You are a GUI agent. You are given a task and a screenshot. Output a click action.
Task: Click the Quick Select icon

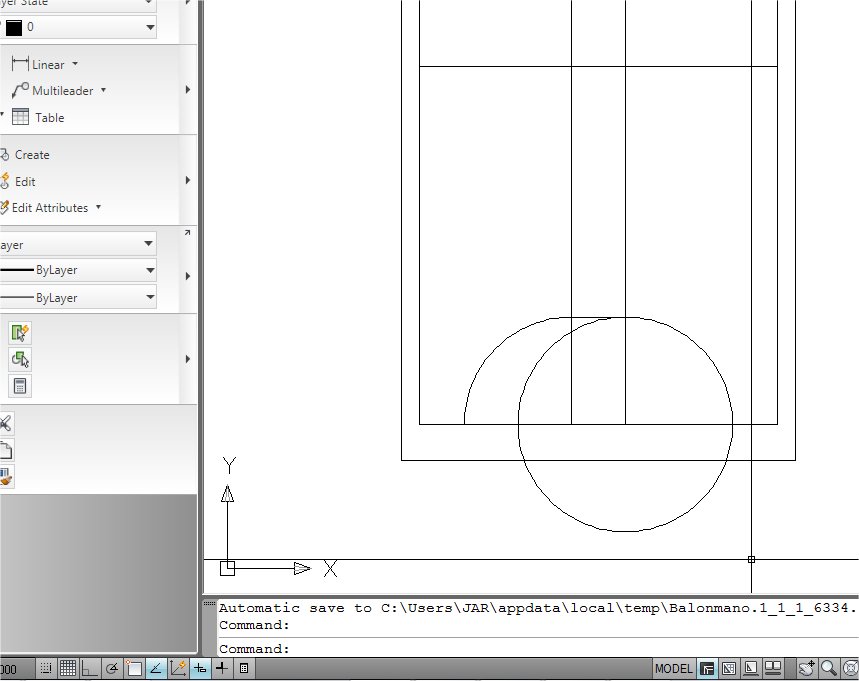click(x=20, y=333)
